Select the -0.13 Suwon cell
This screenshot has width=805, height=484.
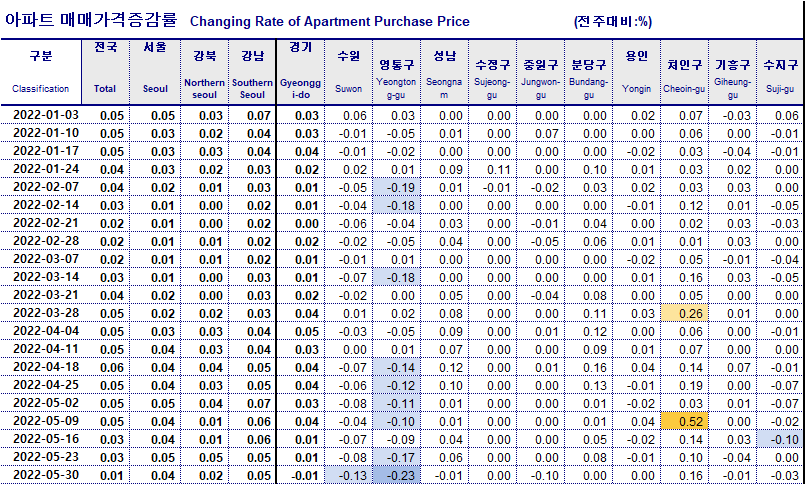pos(349,475)
